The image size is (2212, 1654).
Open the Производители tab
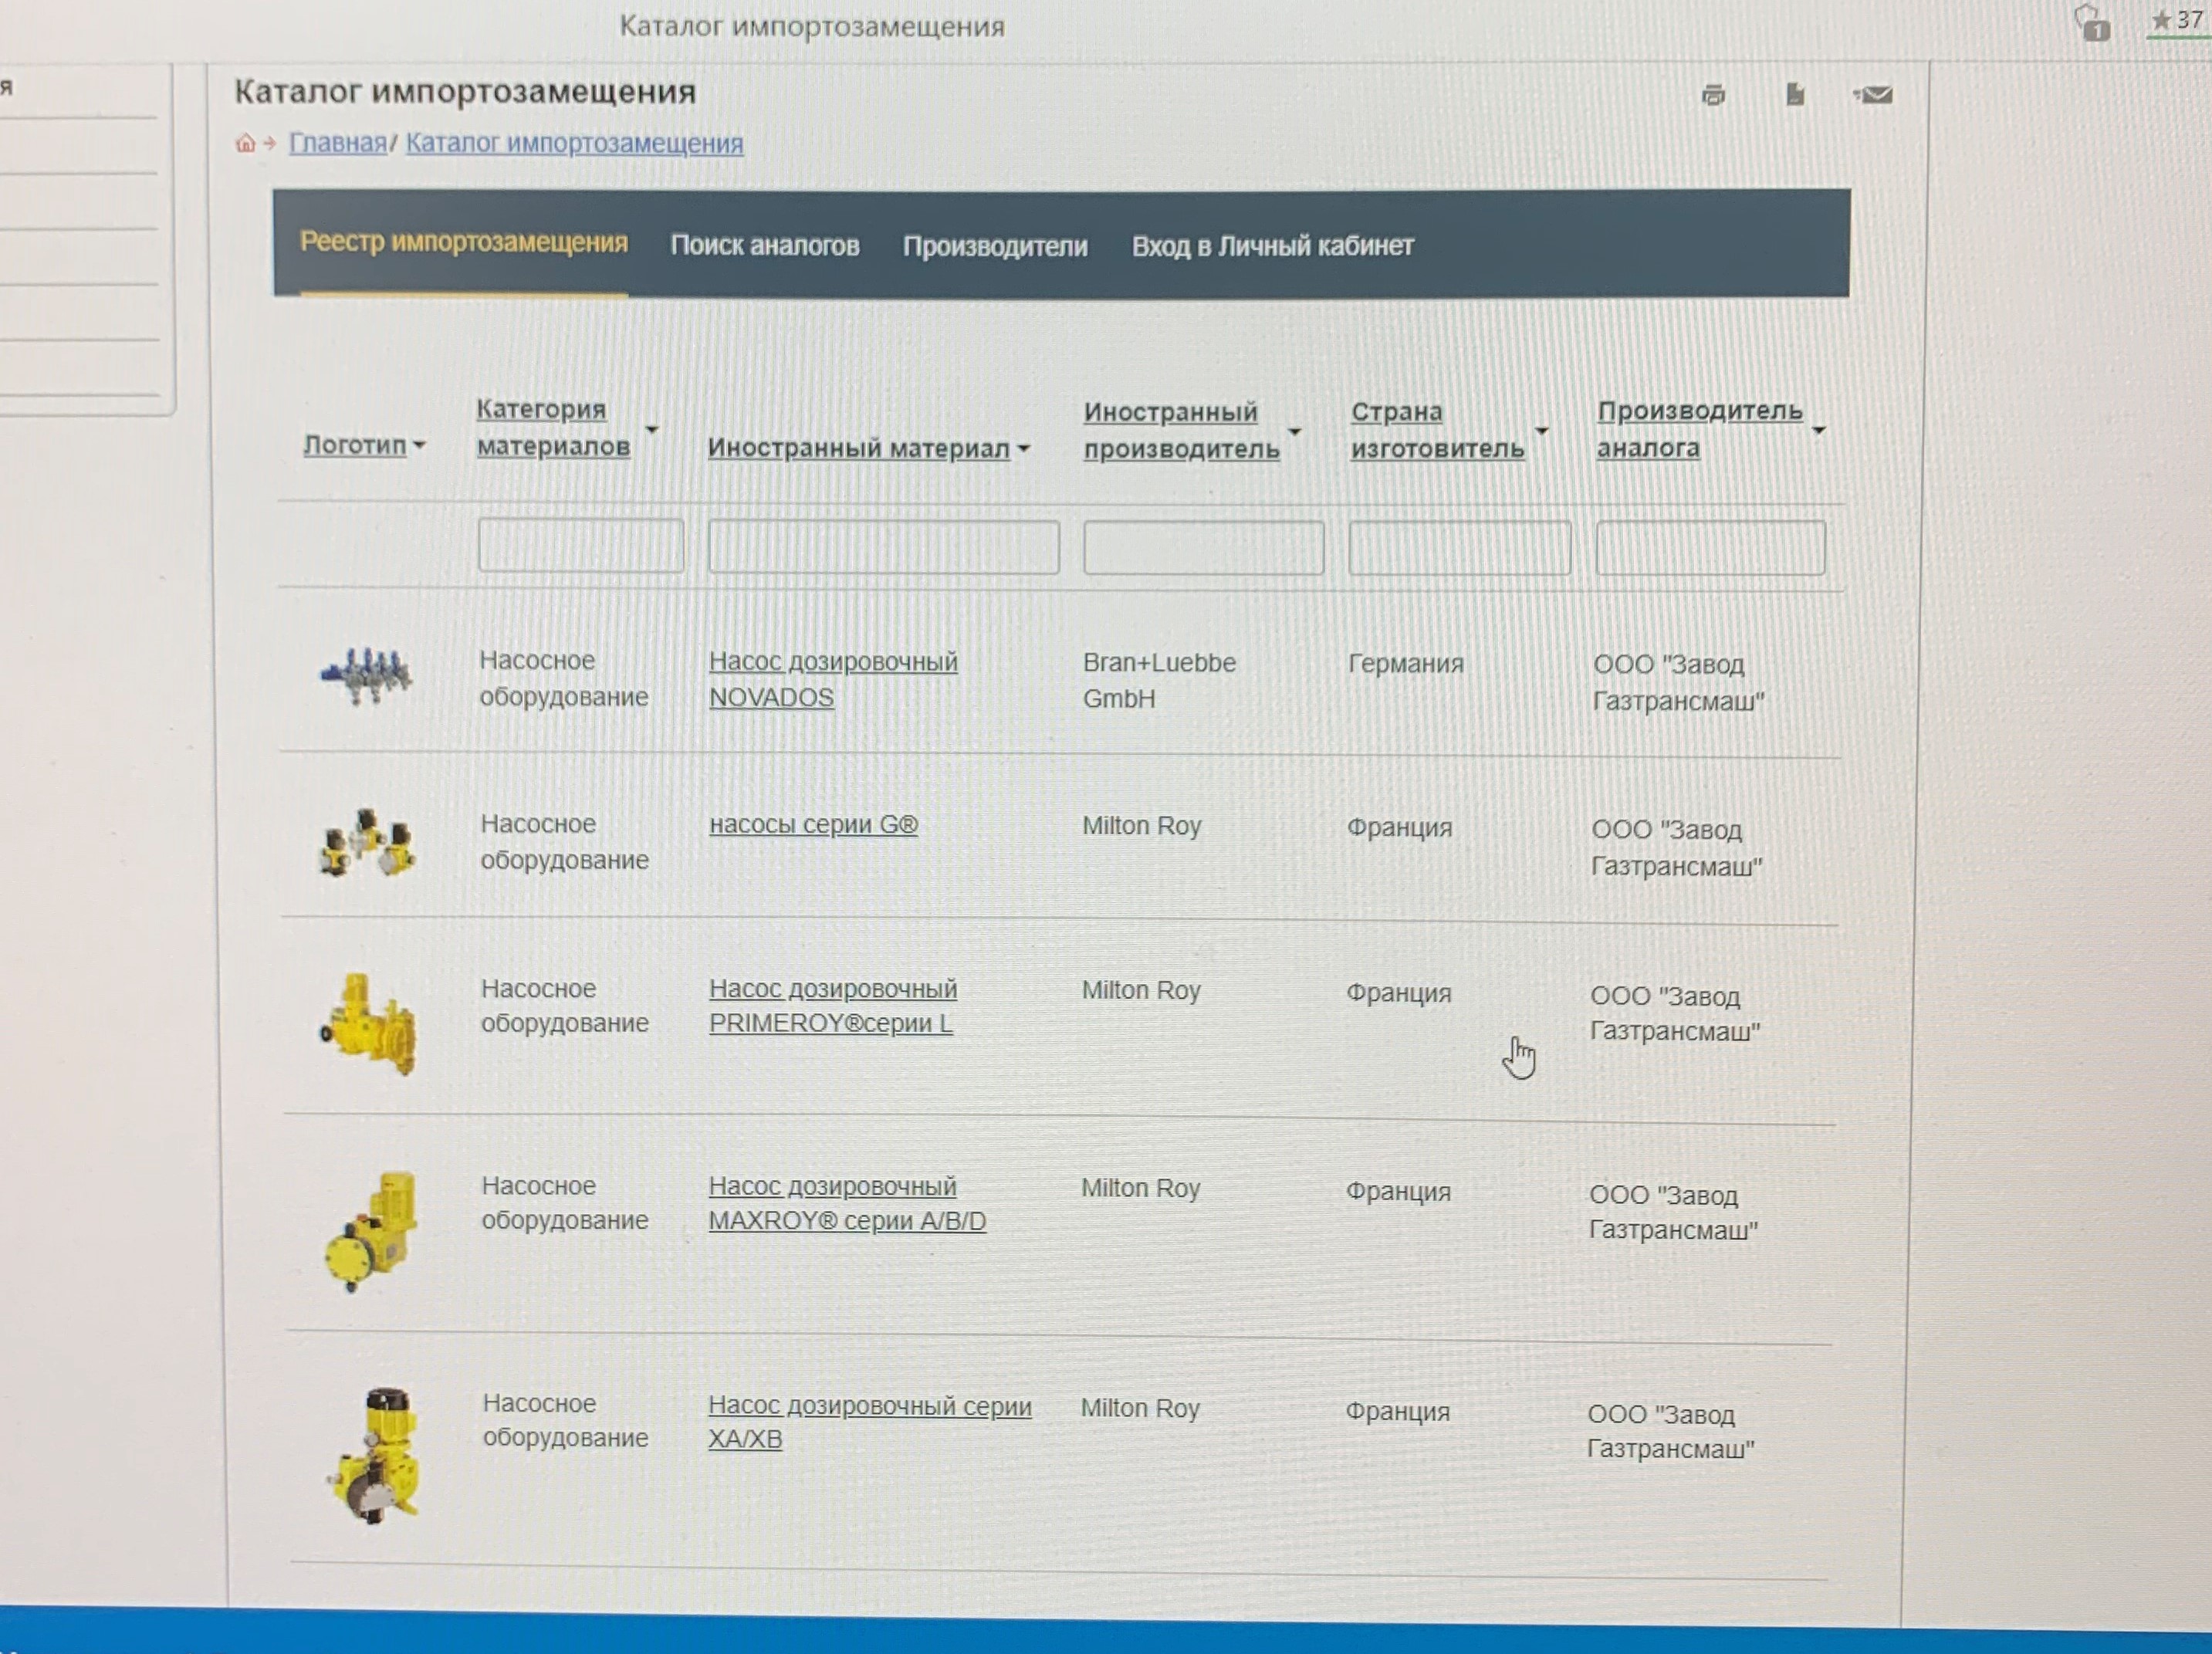(994, 247)
